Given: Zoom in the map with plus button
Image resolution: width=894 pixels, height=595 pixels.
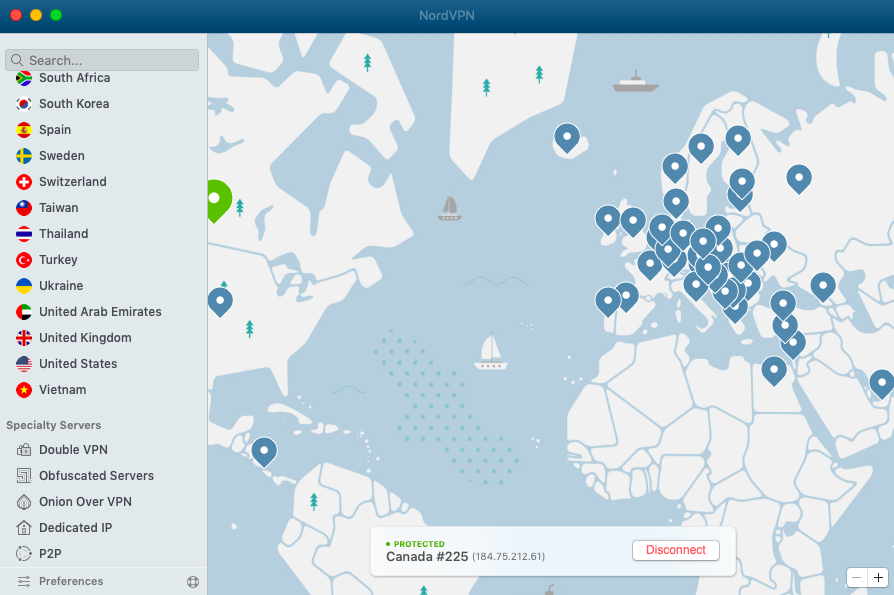Looking at the screenshot, I should point(878,577).
